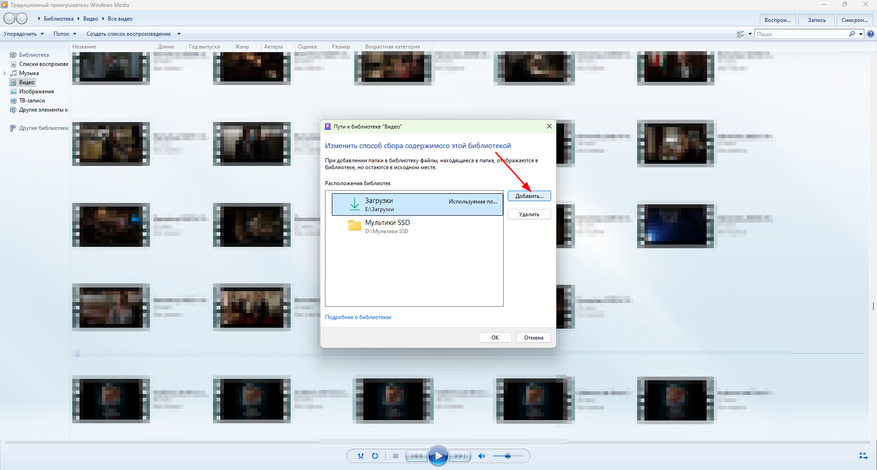
Task: Sort by the Жанр column header
Action: [242, 47]
